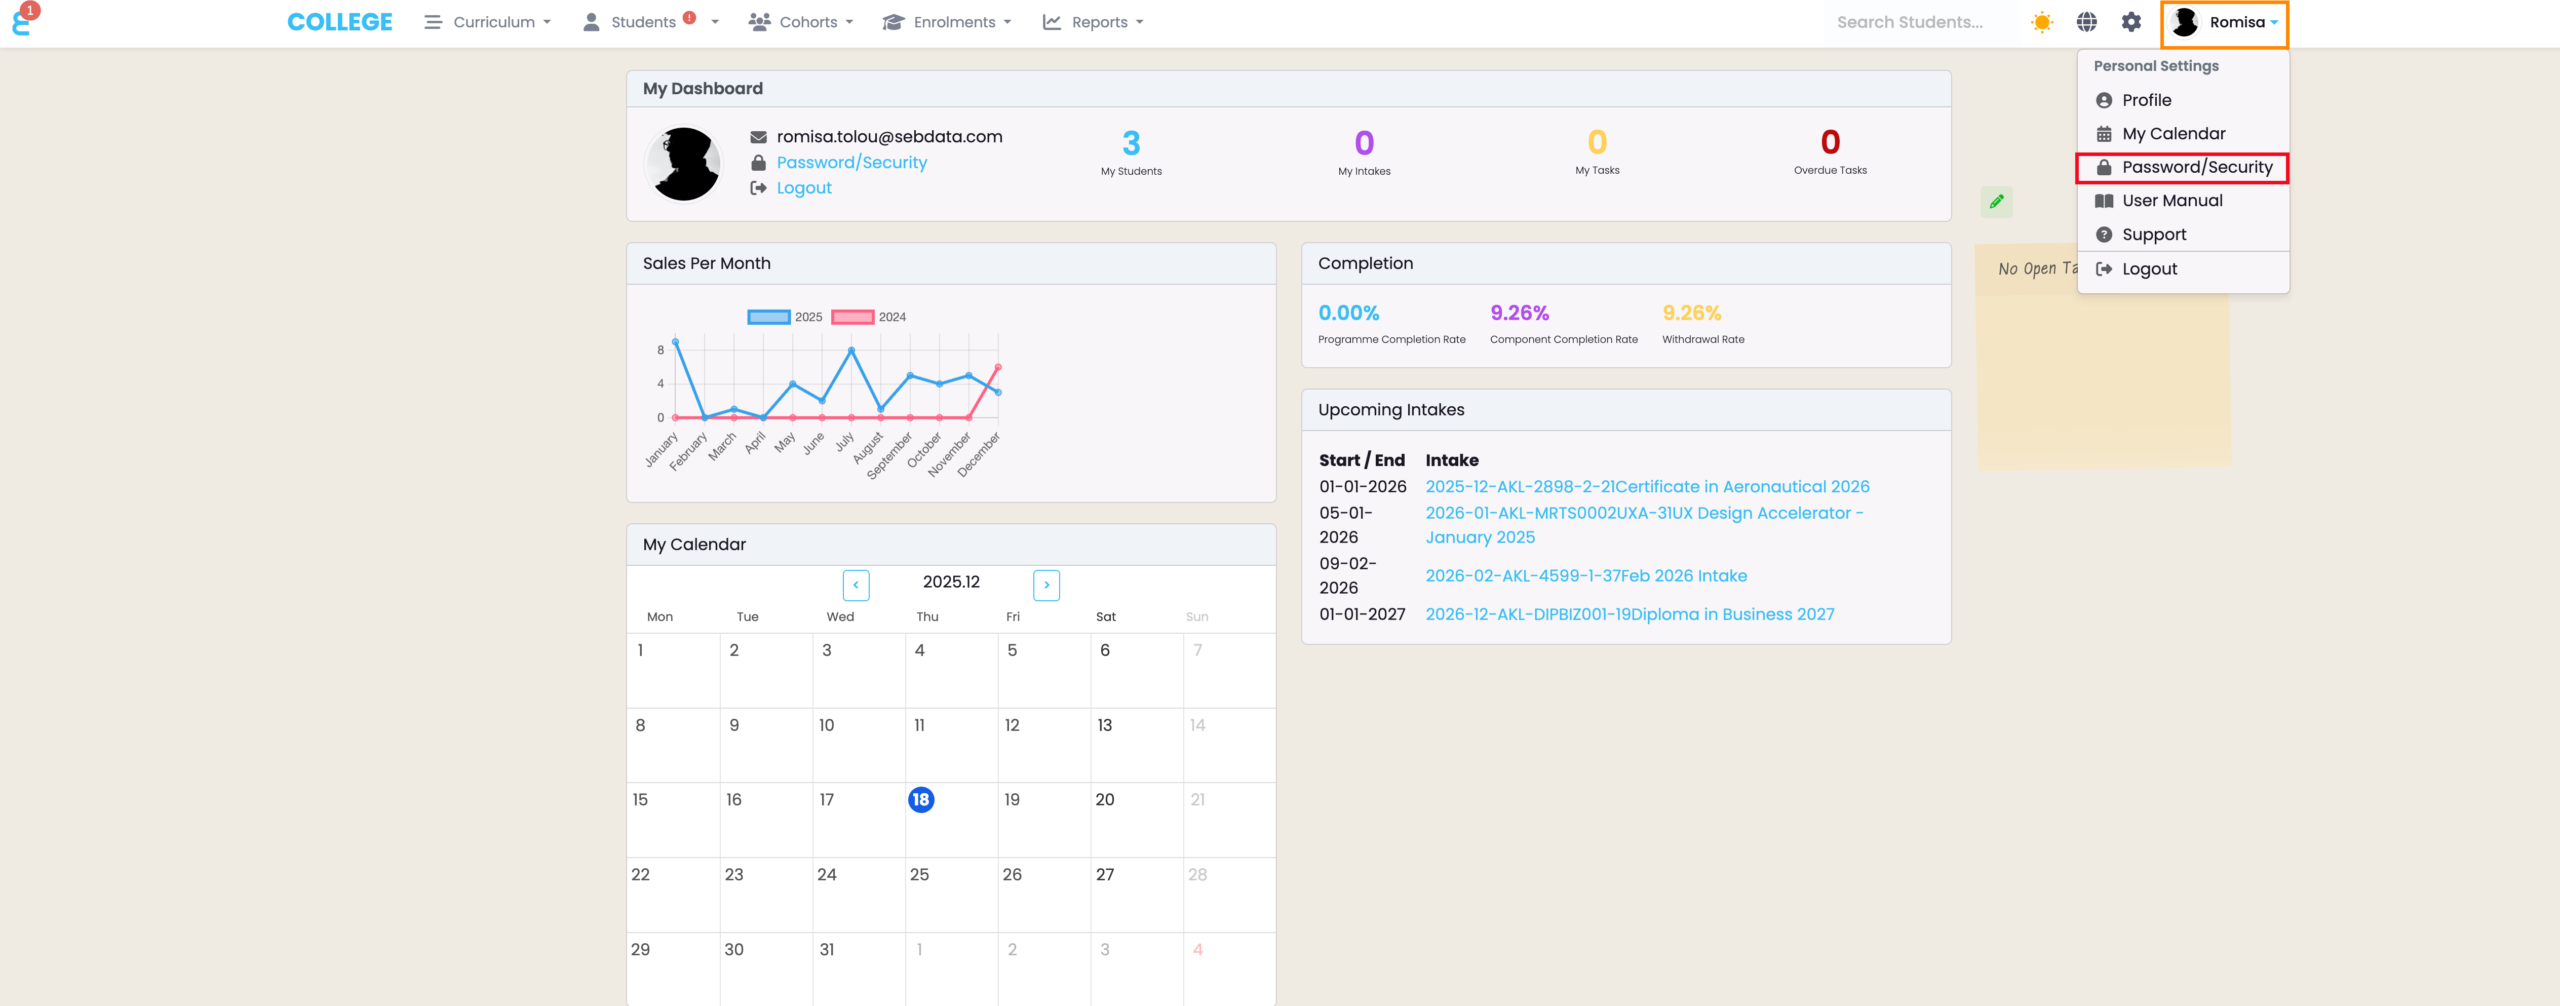Click the Search Students input field

pos(1909,22)
